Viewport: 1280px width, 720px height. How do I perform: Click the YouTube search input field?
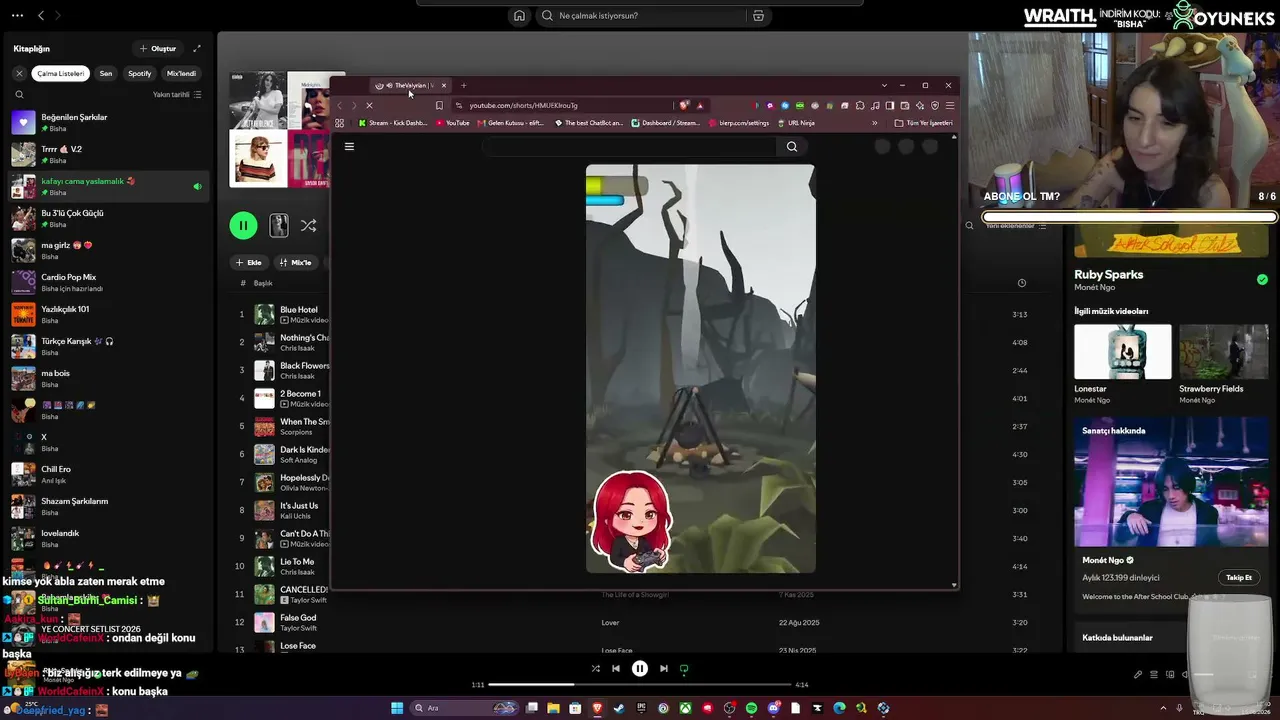click(x=630, y=146)
